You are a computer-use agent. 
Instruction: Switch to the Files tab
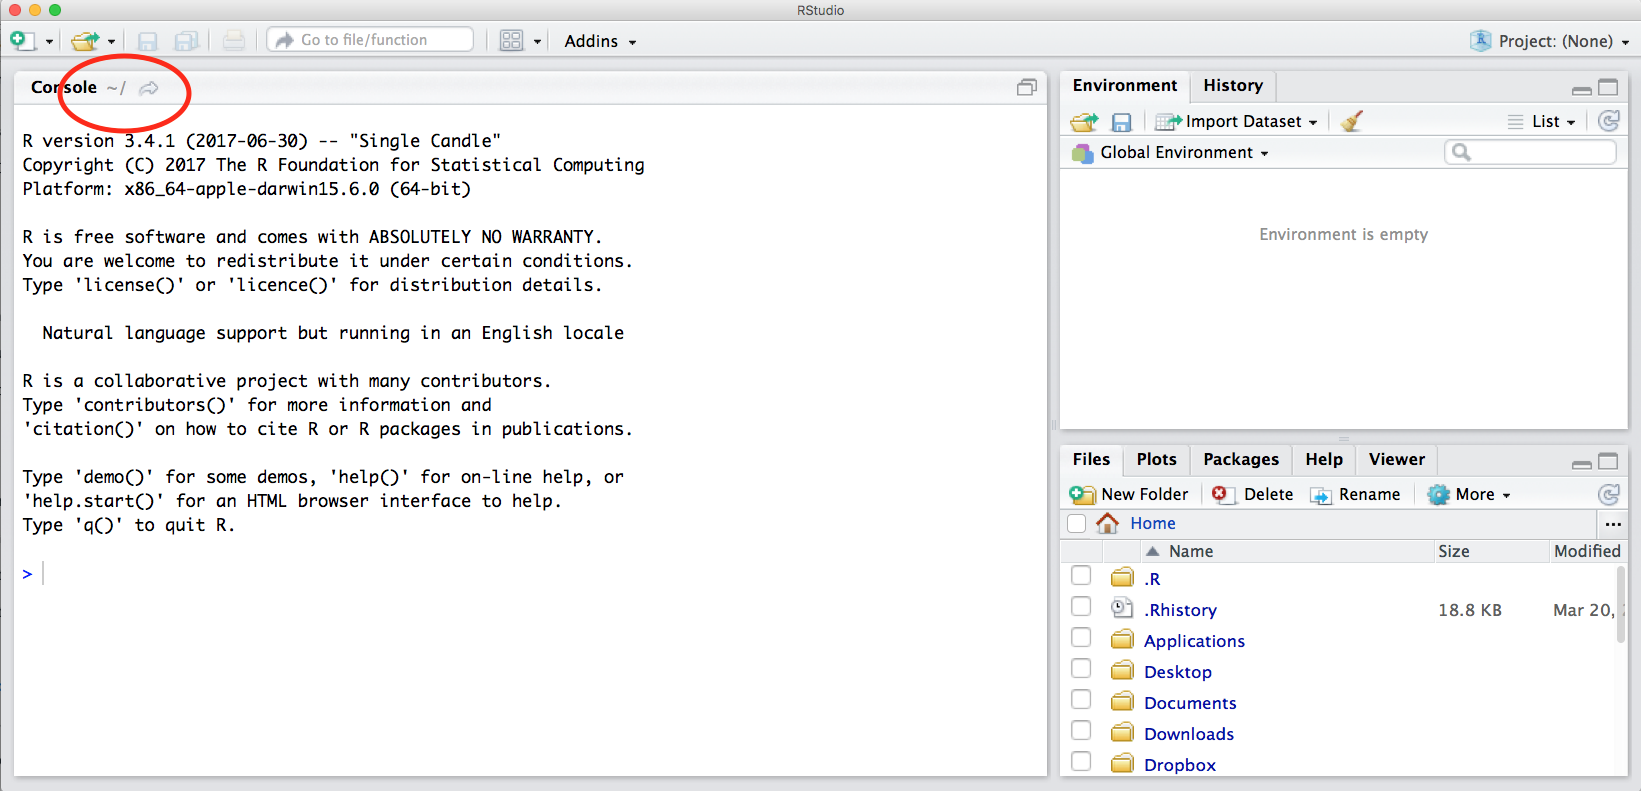[1091, 460]
